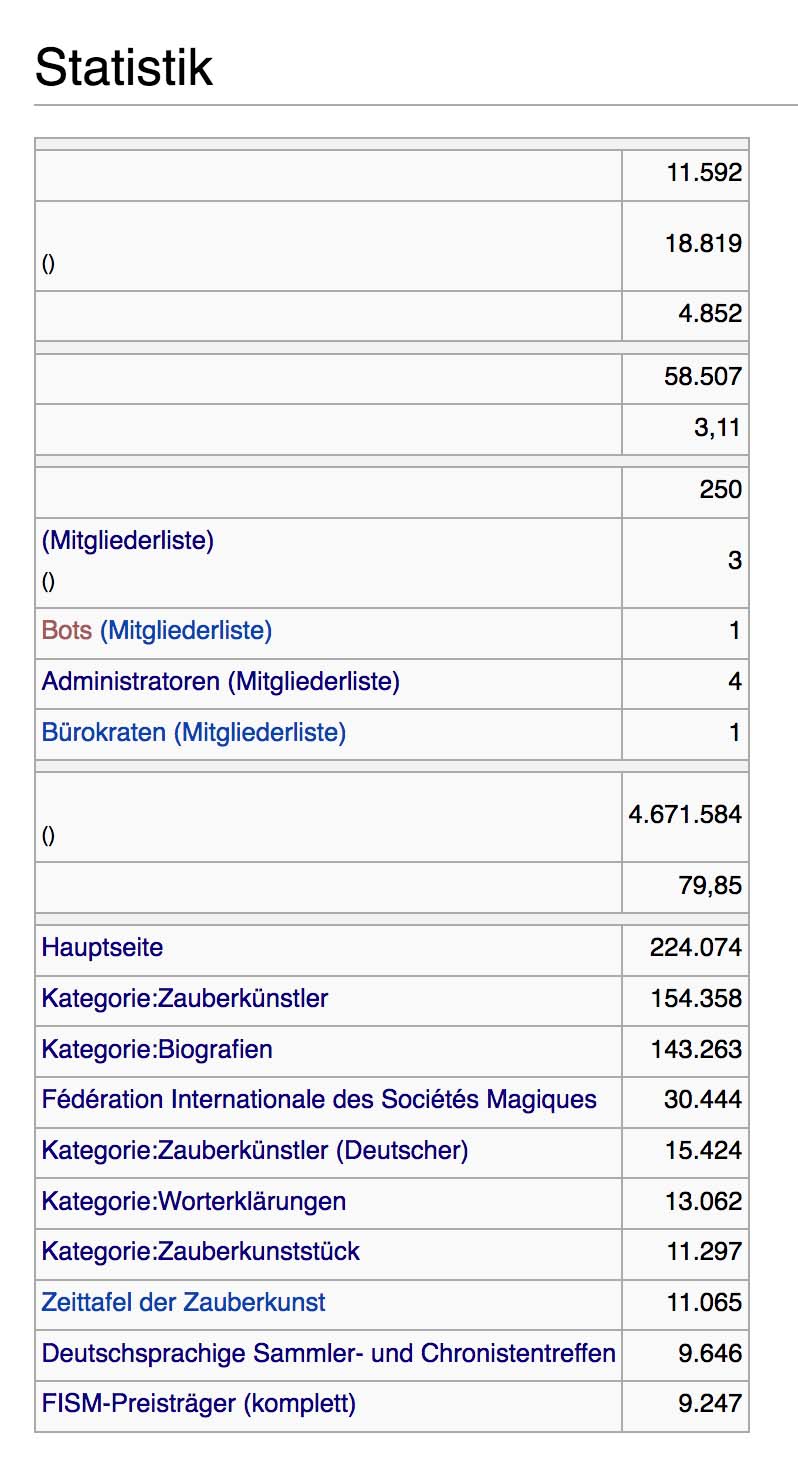This screenshot has height=1476, width=798.
Task: Open the Hauptseite link
Action: 102,947
